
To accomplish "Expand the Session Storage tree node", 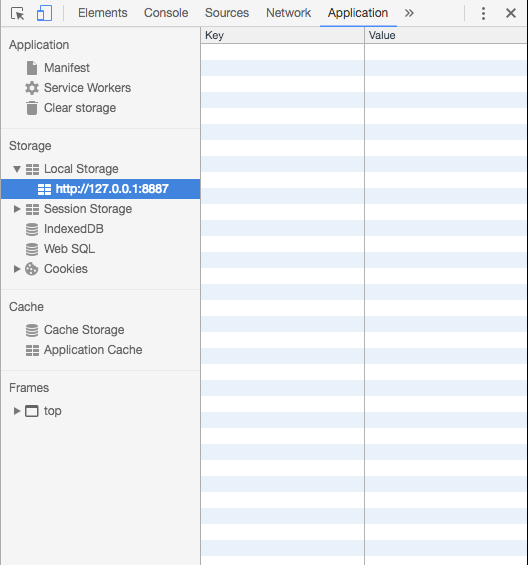I will pyautogui.click(x=17, y=209).
